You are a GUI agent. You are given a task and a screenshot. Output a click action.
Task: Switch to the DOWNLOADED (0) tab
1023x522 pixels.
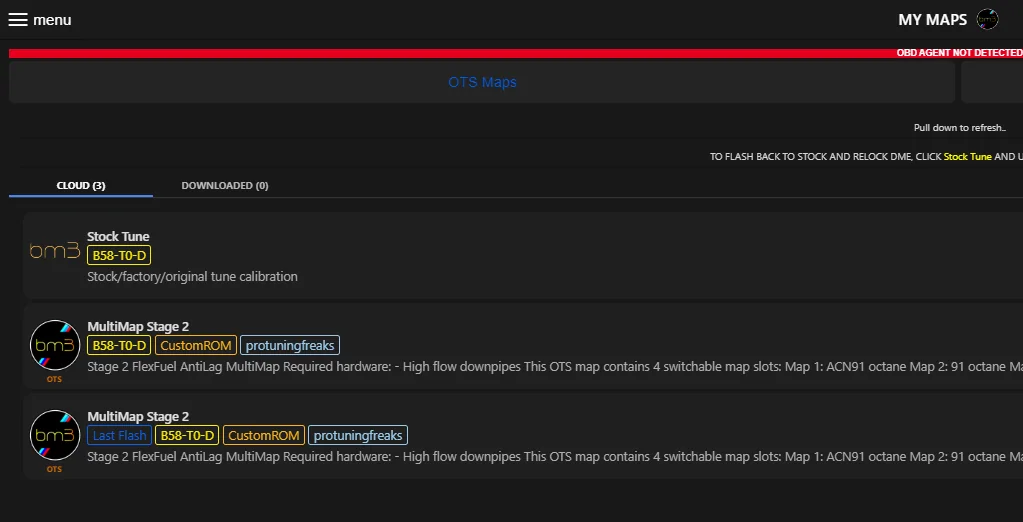(224, 185)
